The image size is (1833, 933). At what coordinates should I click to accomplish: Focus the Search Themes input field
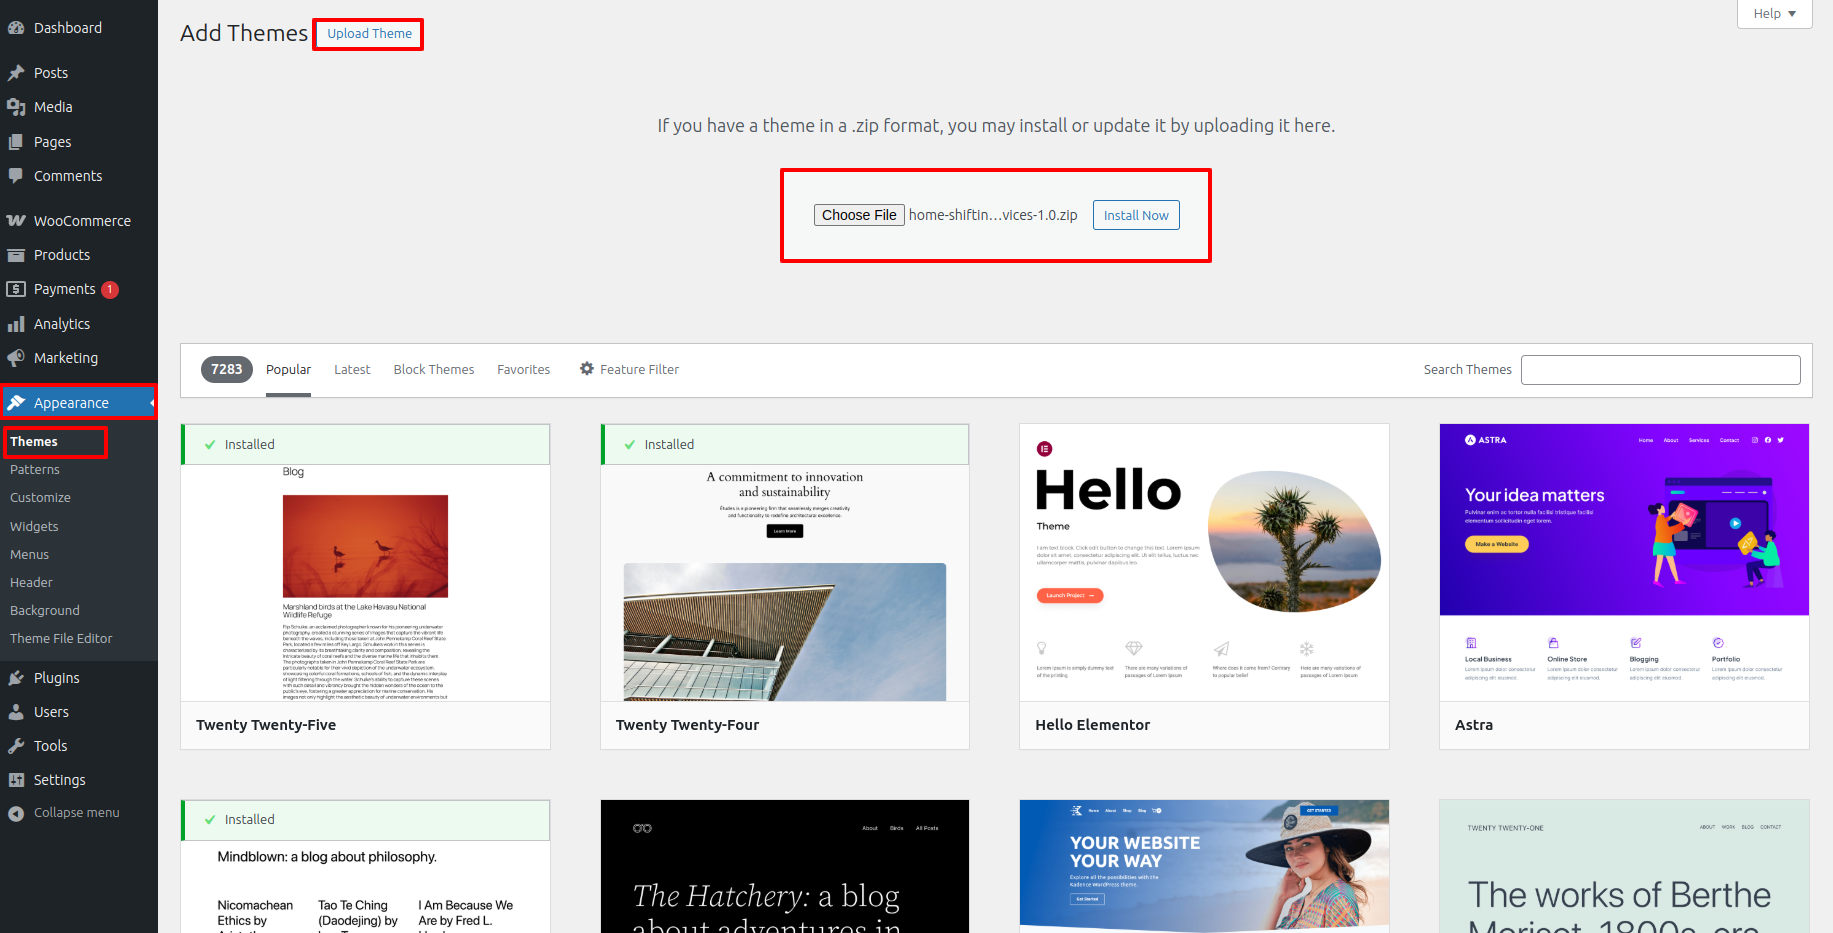point(1660,370)
